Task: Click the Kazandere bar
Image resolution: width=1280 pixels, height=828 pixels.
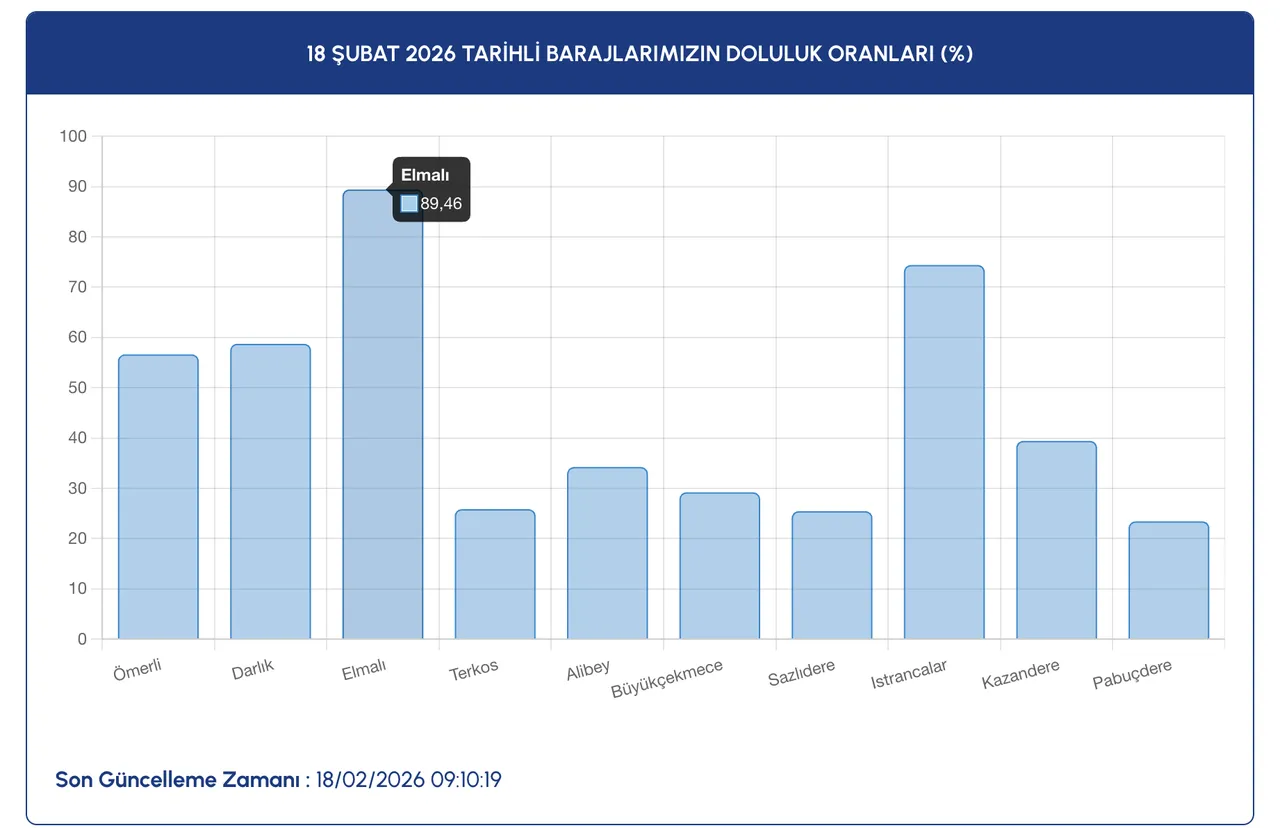Action: pyautogui.click(x=1055, y=540)
